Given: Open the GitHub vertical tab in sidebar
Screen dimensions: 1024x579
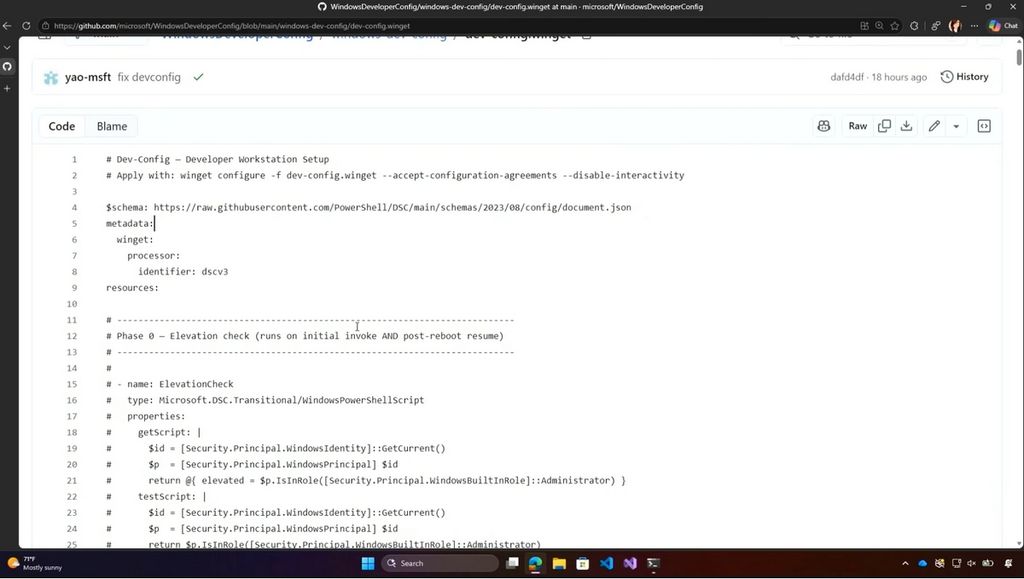Looking at the screenshot, I should (7, 67).
